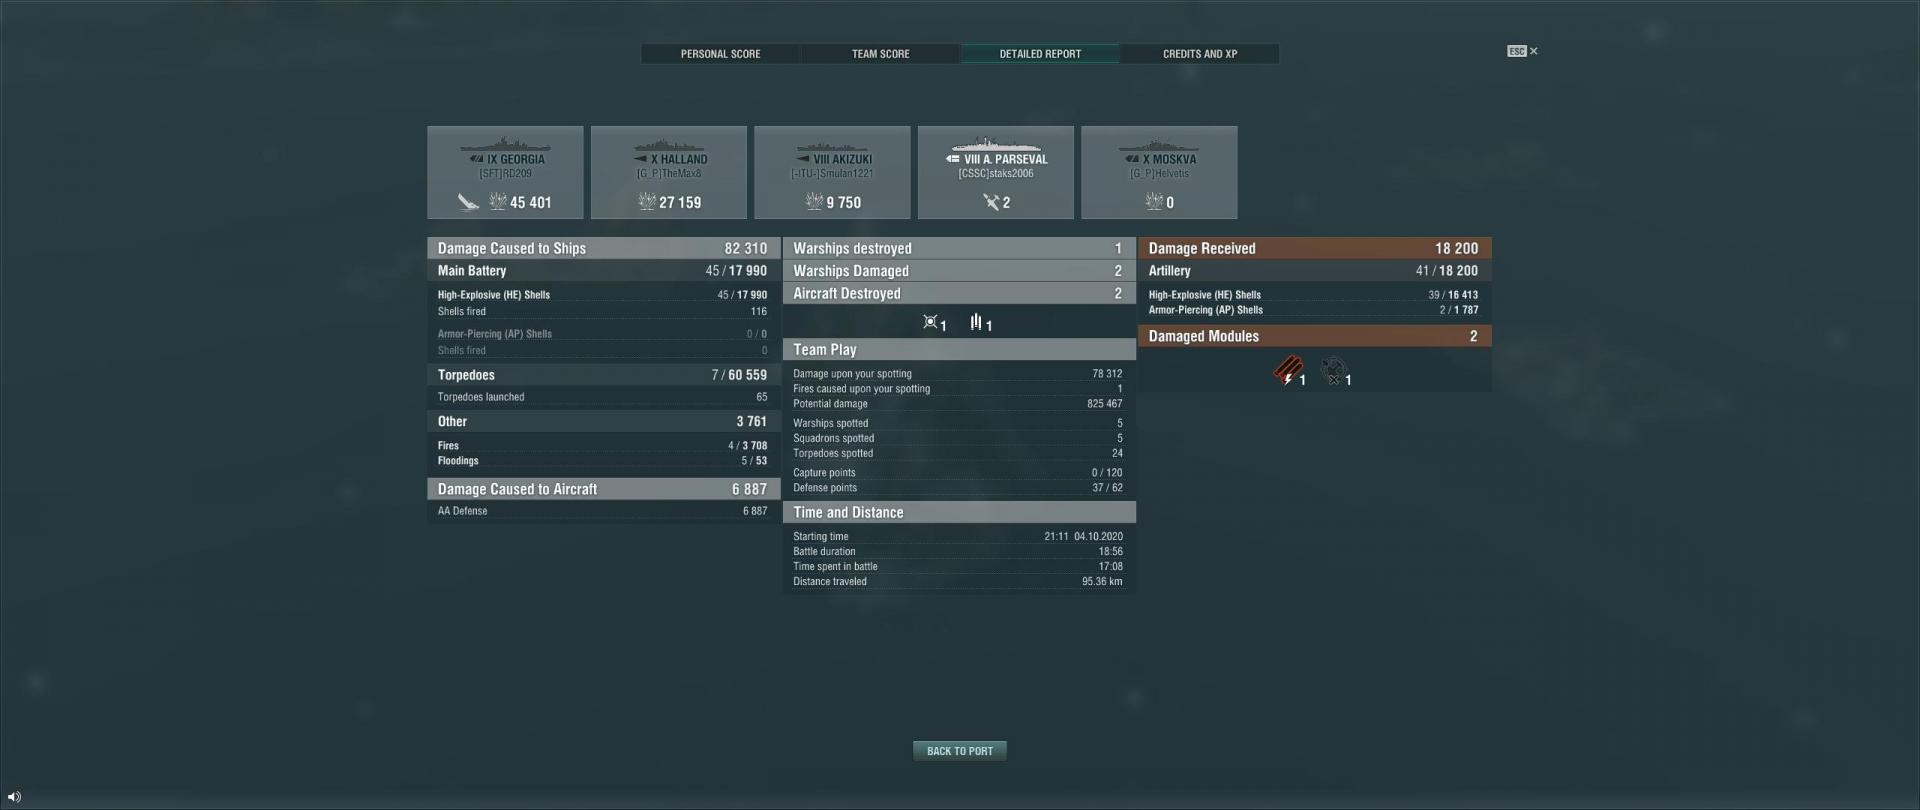Viewport: 1920px width, 810px height.
Task: Click the Distance traveled 95.36 km row
Action: tap(958, 581)
